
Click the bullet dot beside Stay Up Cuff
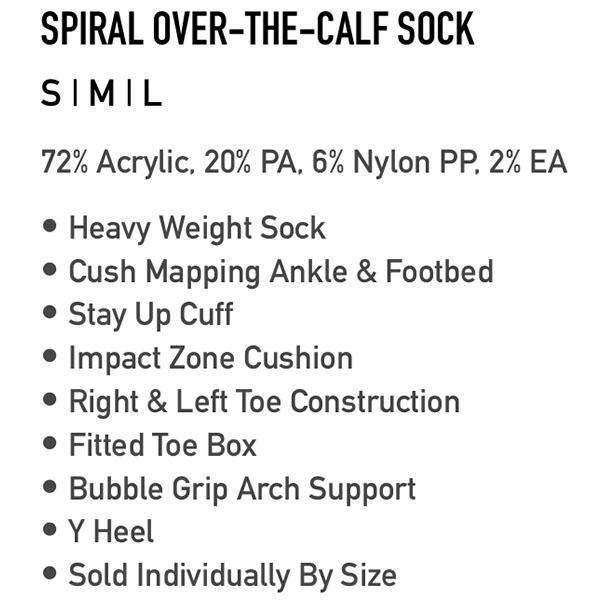tap(50, 313)
